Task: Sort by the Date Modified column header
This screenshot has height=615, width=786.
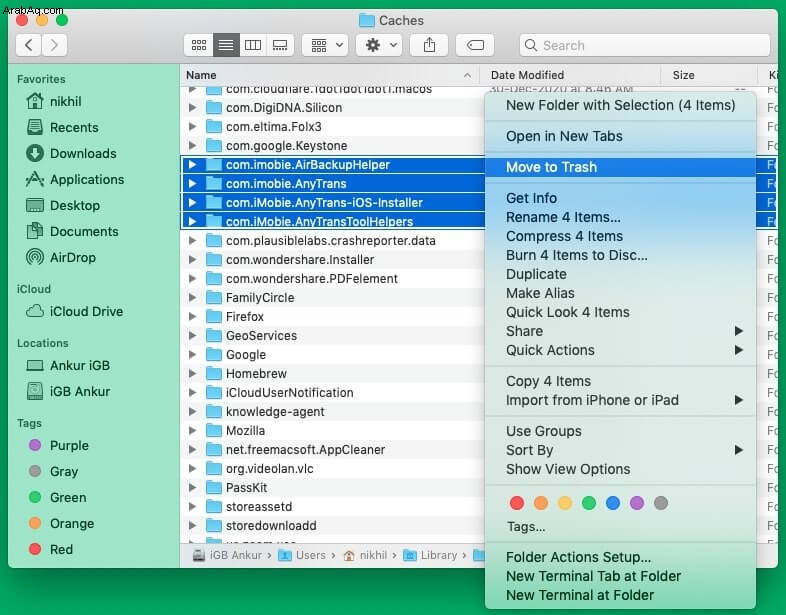Action: coord(569,75)
